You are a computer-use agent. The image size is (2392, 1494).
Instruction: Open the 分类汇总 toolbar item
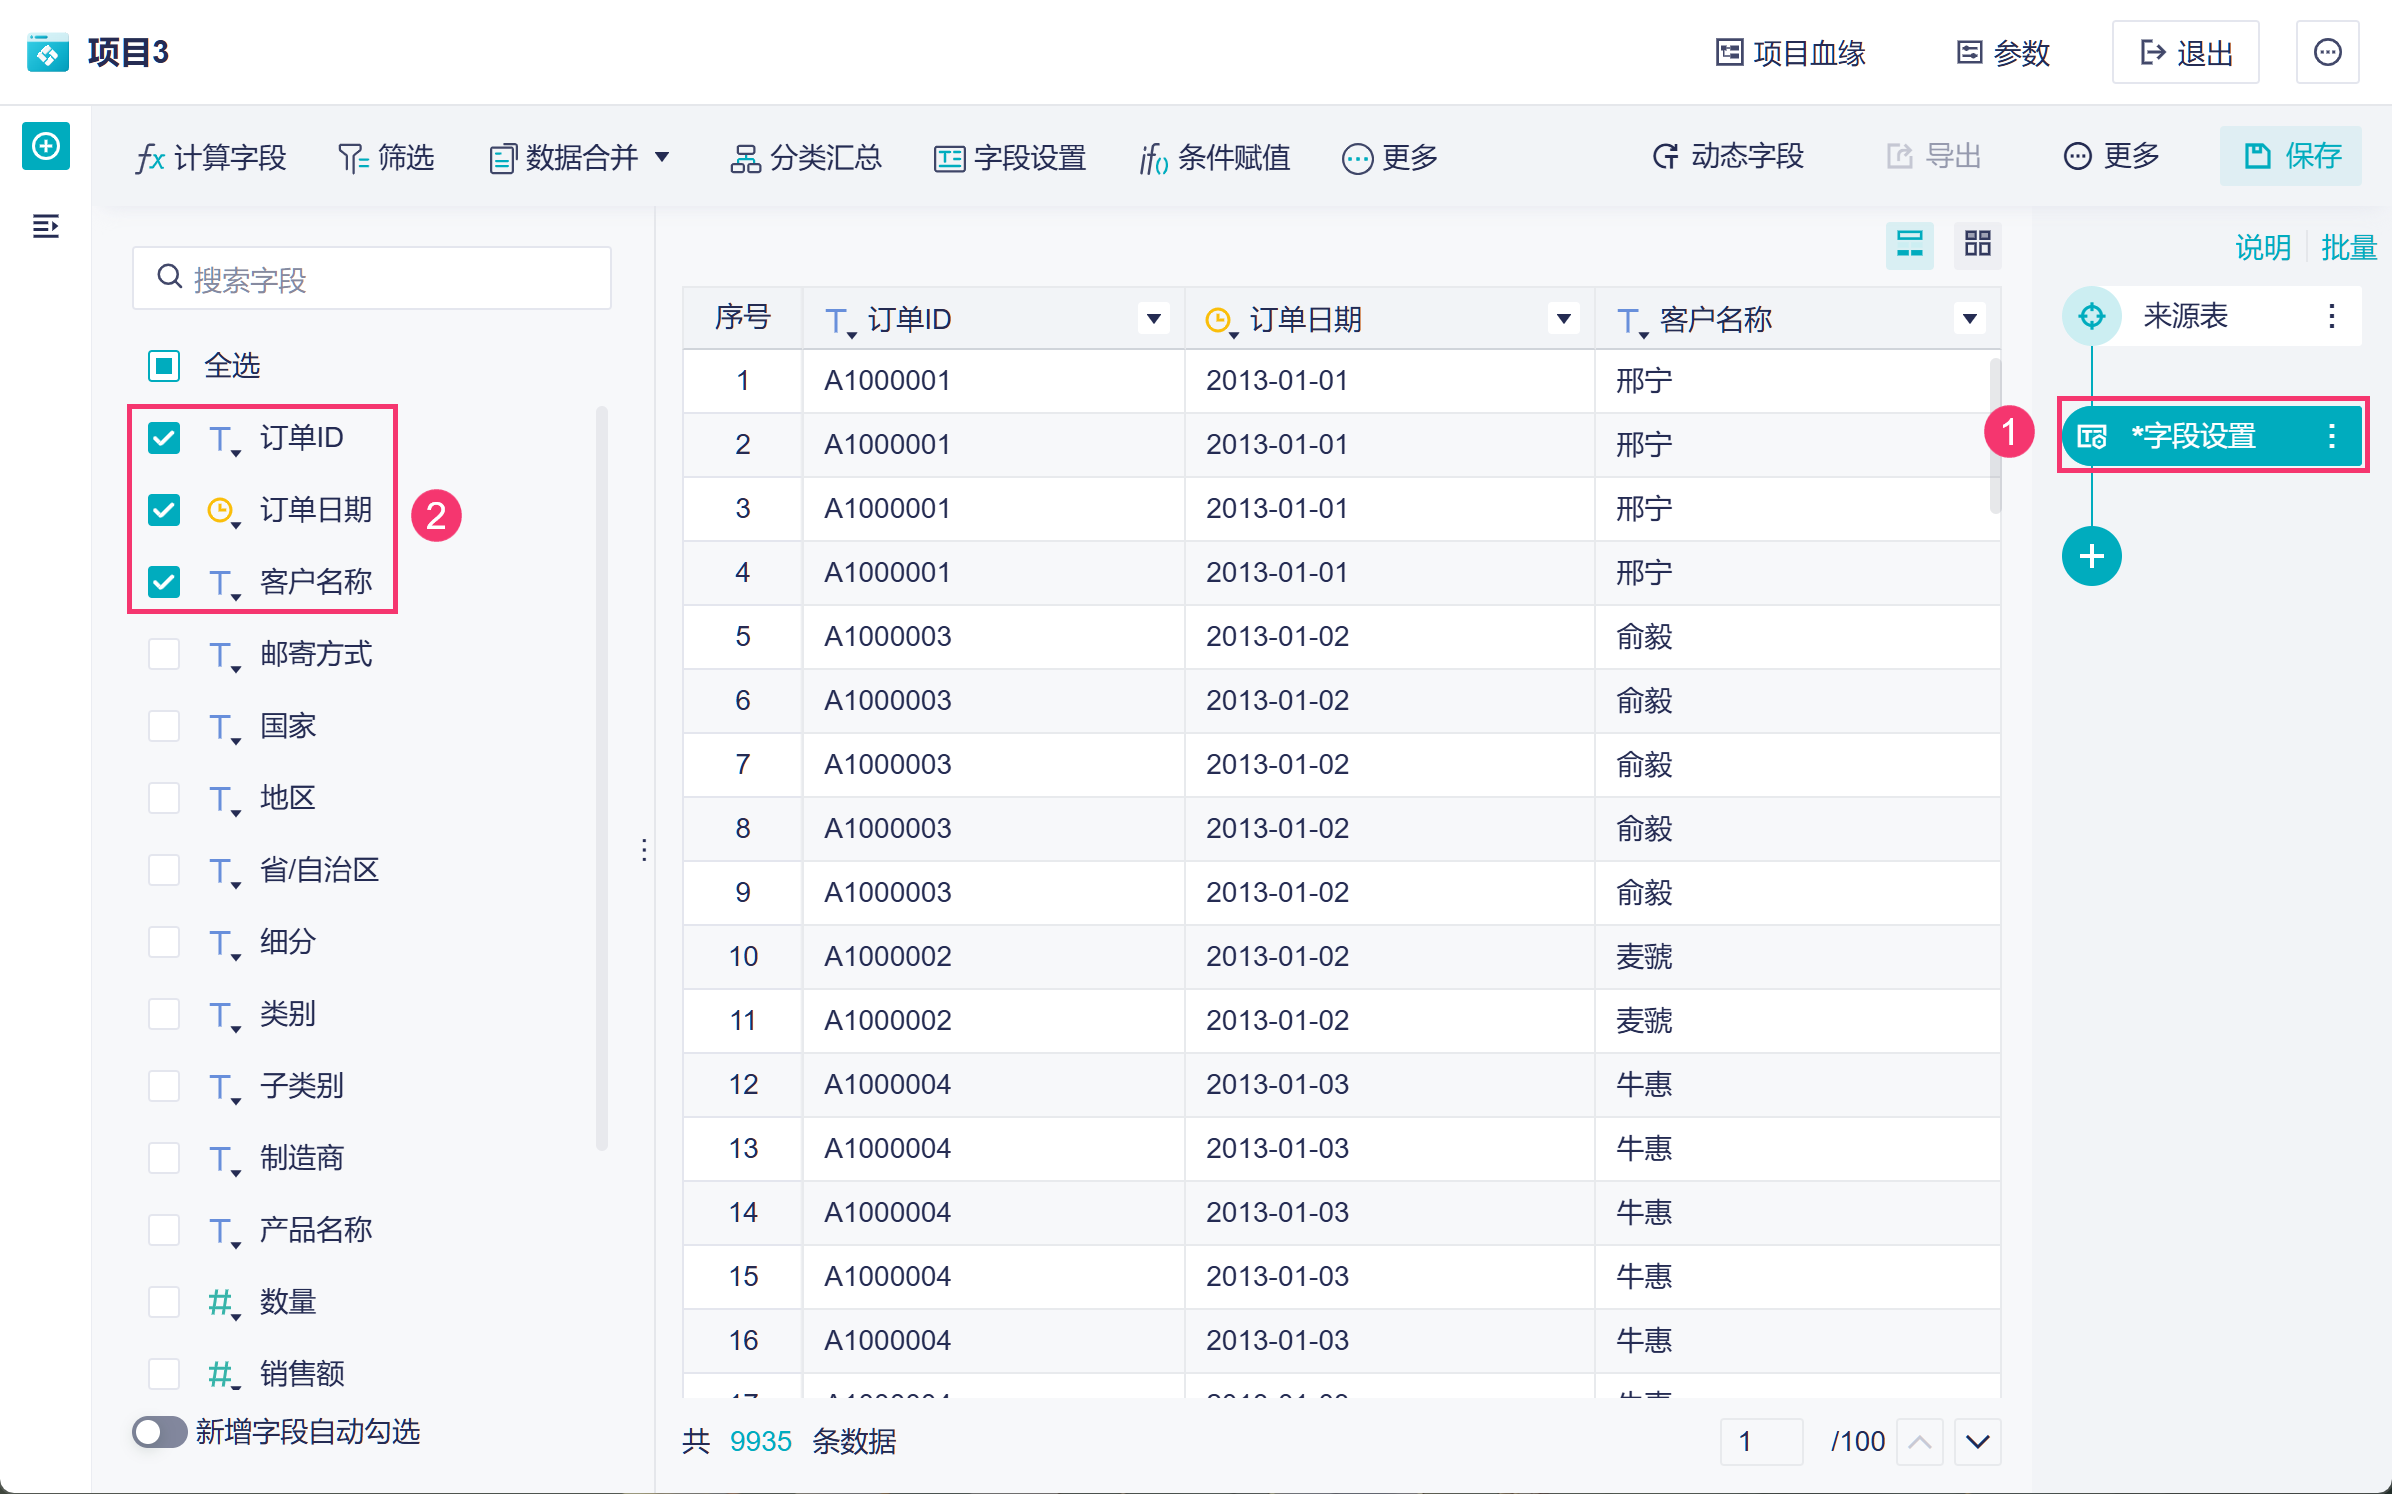[806, 157]
